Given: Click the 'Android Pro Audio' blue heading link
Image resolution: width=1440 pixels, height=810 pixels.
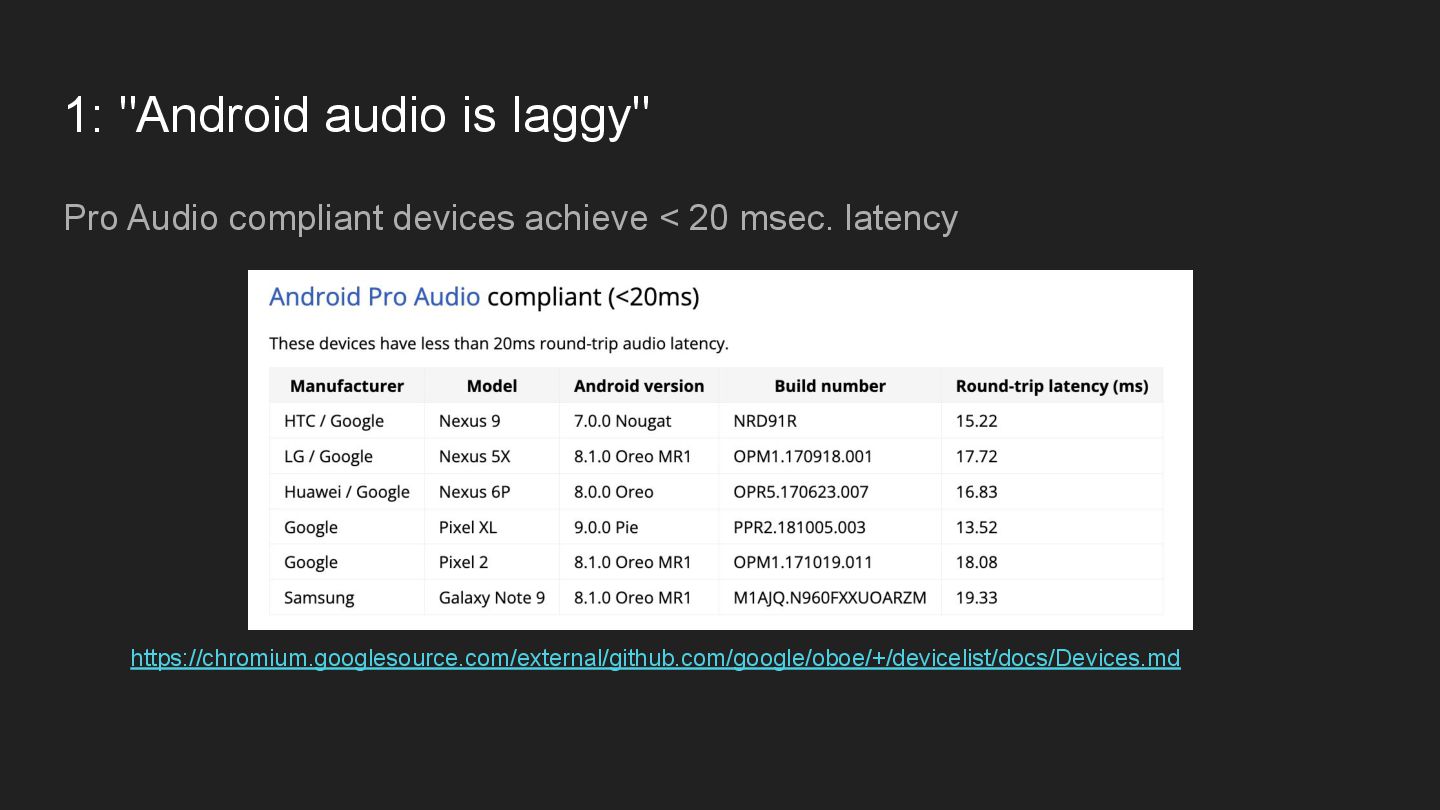Looking at the screenshot, I should pyautogui.click(x=374, y=297).
